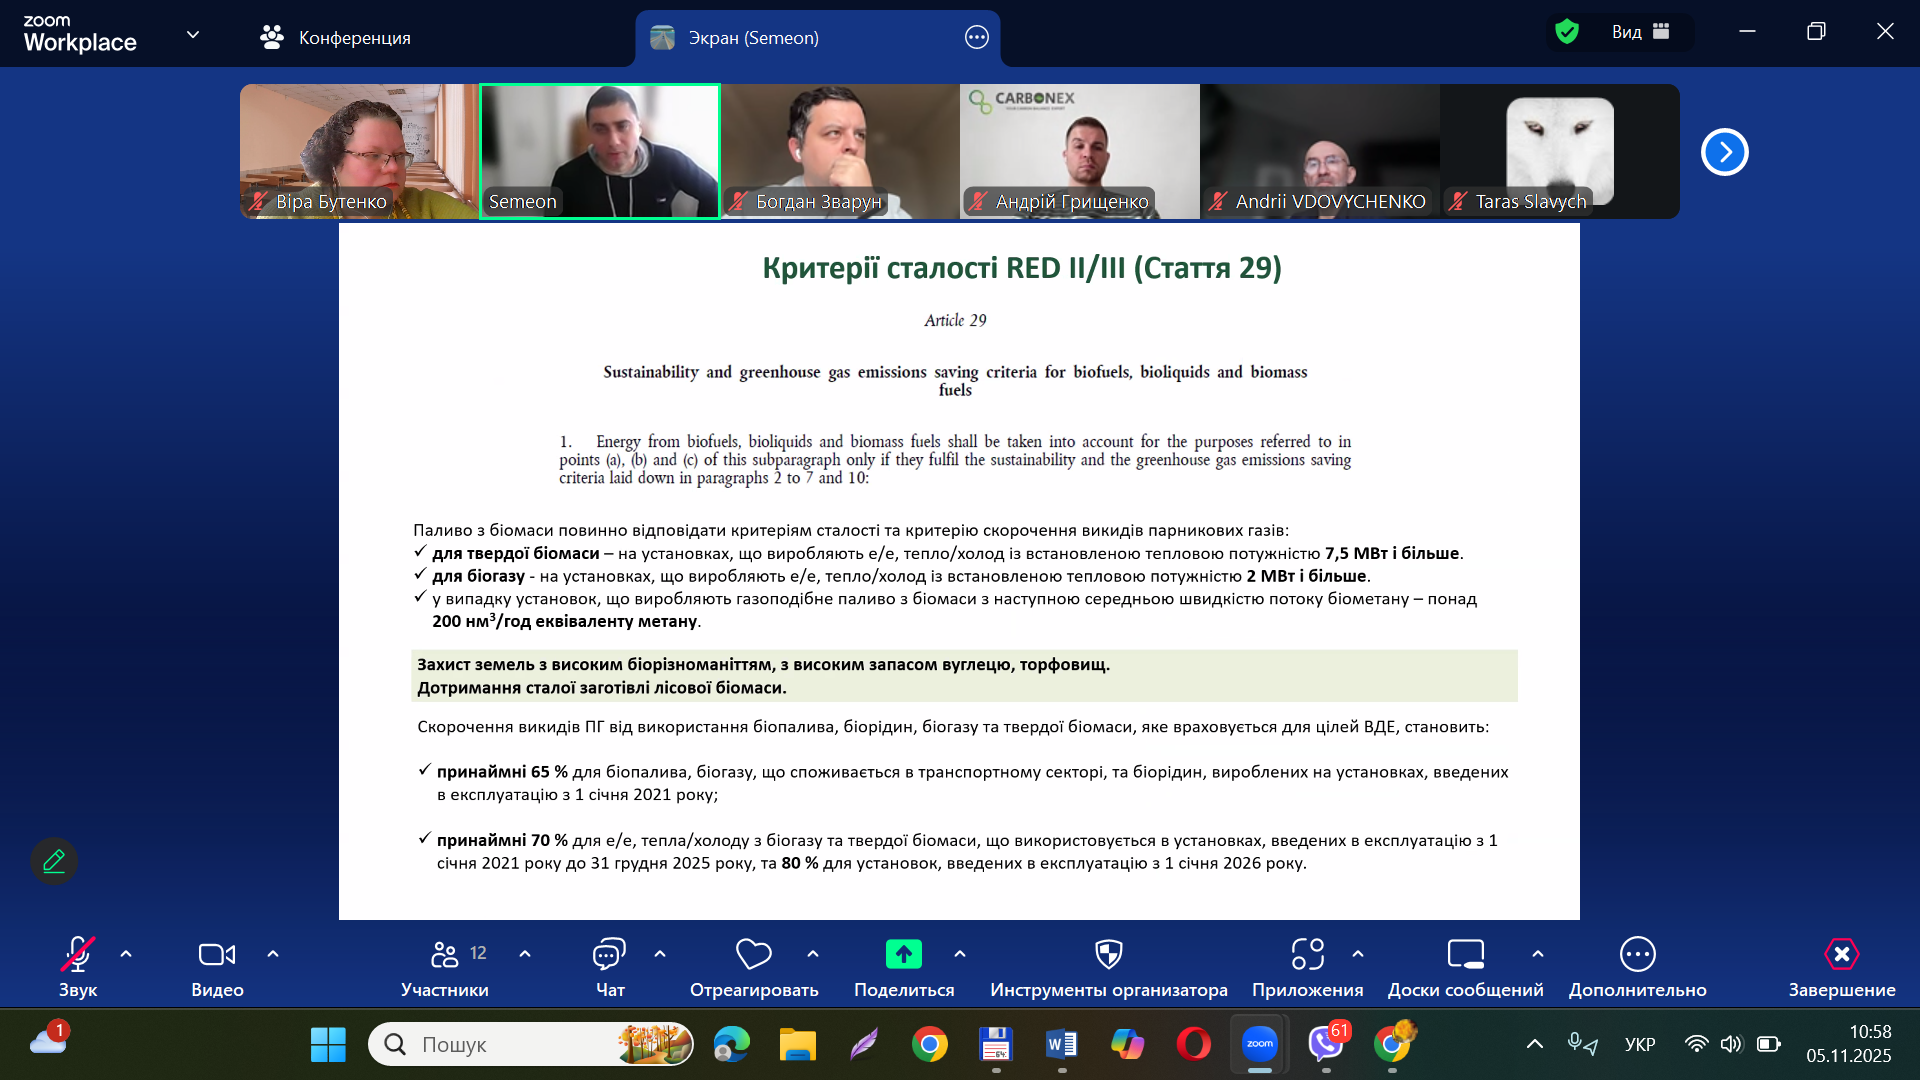Switch to the Конференция tab
1920x1080 pixels.
tap(336, 38)
